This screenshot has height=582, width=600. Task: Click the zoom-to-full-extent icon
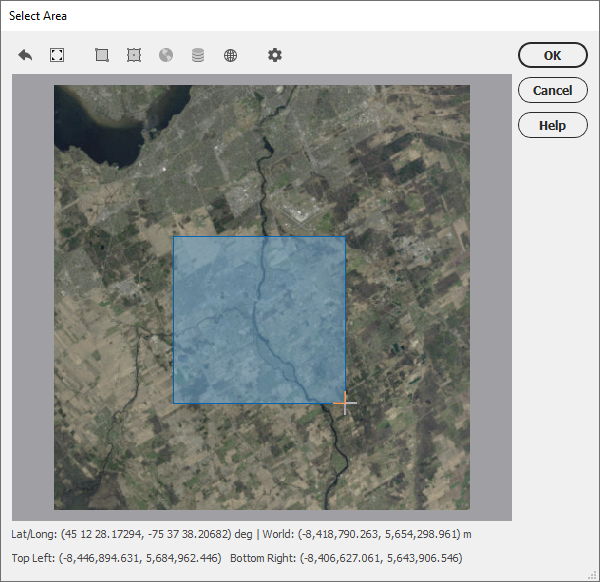click(57, 55)
